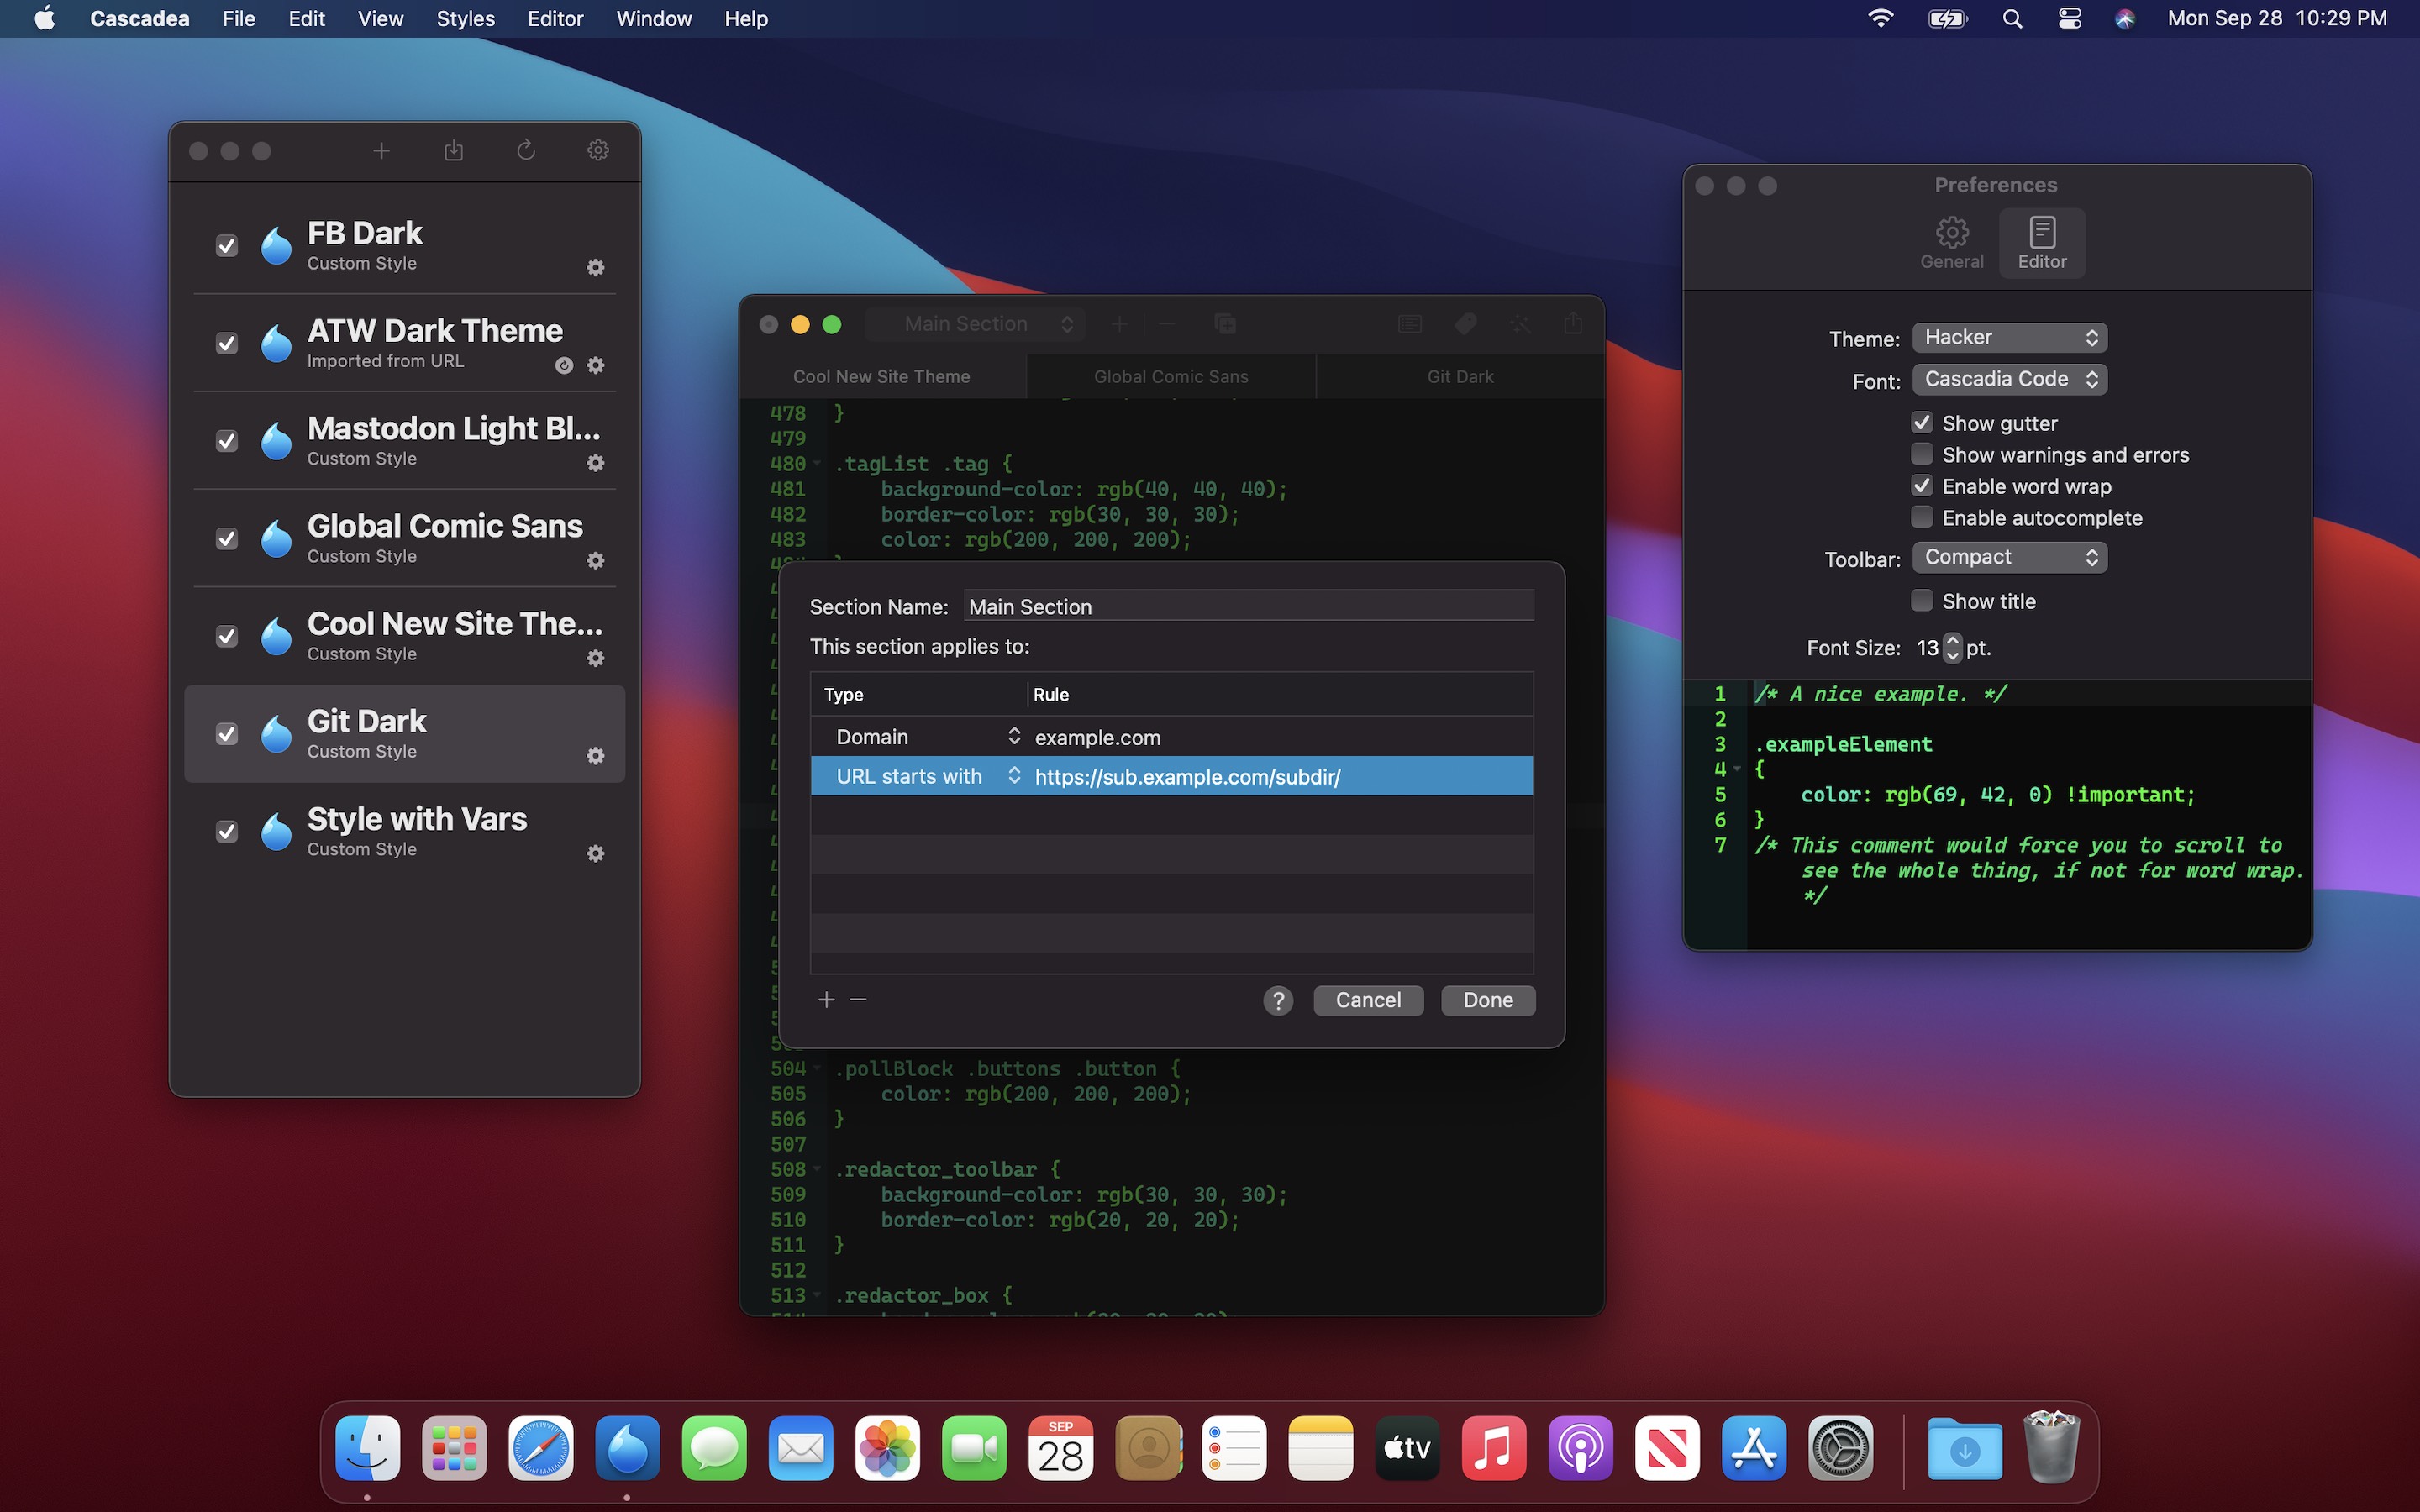Image resolution: width=2420 pixels, height=1512 pixels.
Task: Enable Show warnings and errors
Action: coord(1921,455)
